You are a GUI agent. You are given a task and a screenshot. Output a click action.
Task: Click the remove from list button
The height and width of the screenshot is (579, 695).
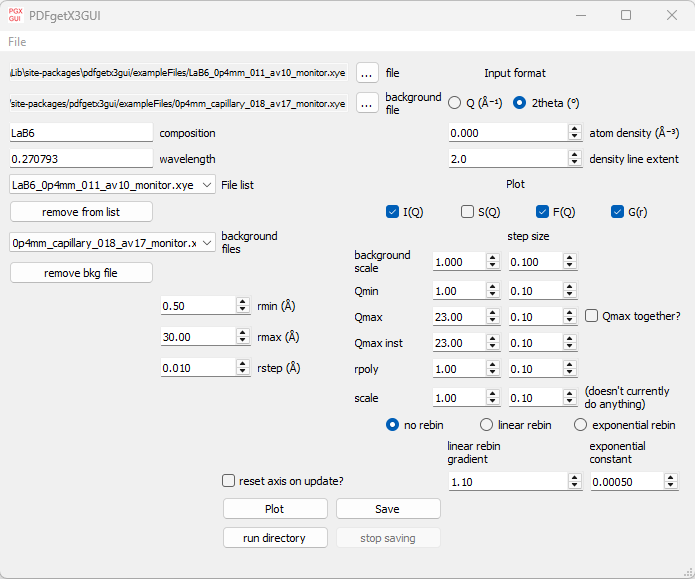click(81, 212)
